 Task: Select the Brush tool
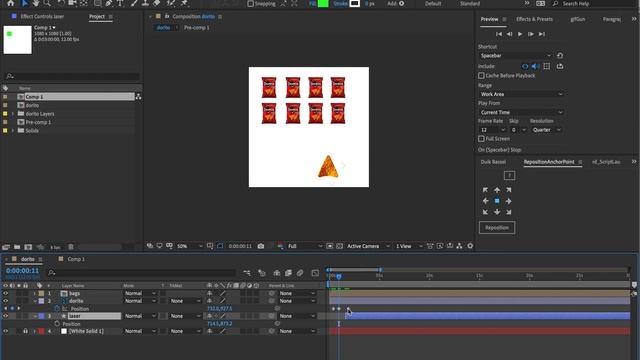click(x=134, y=3)
